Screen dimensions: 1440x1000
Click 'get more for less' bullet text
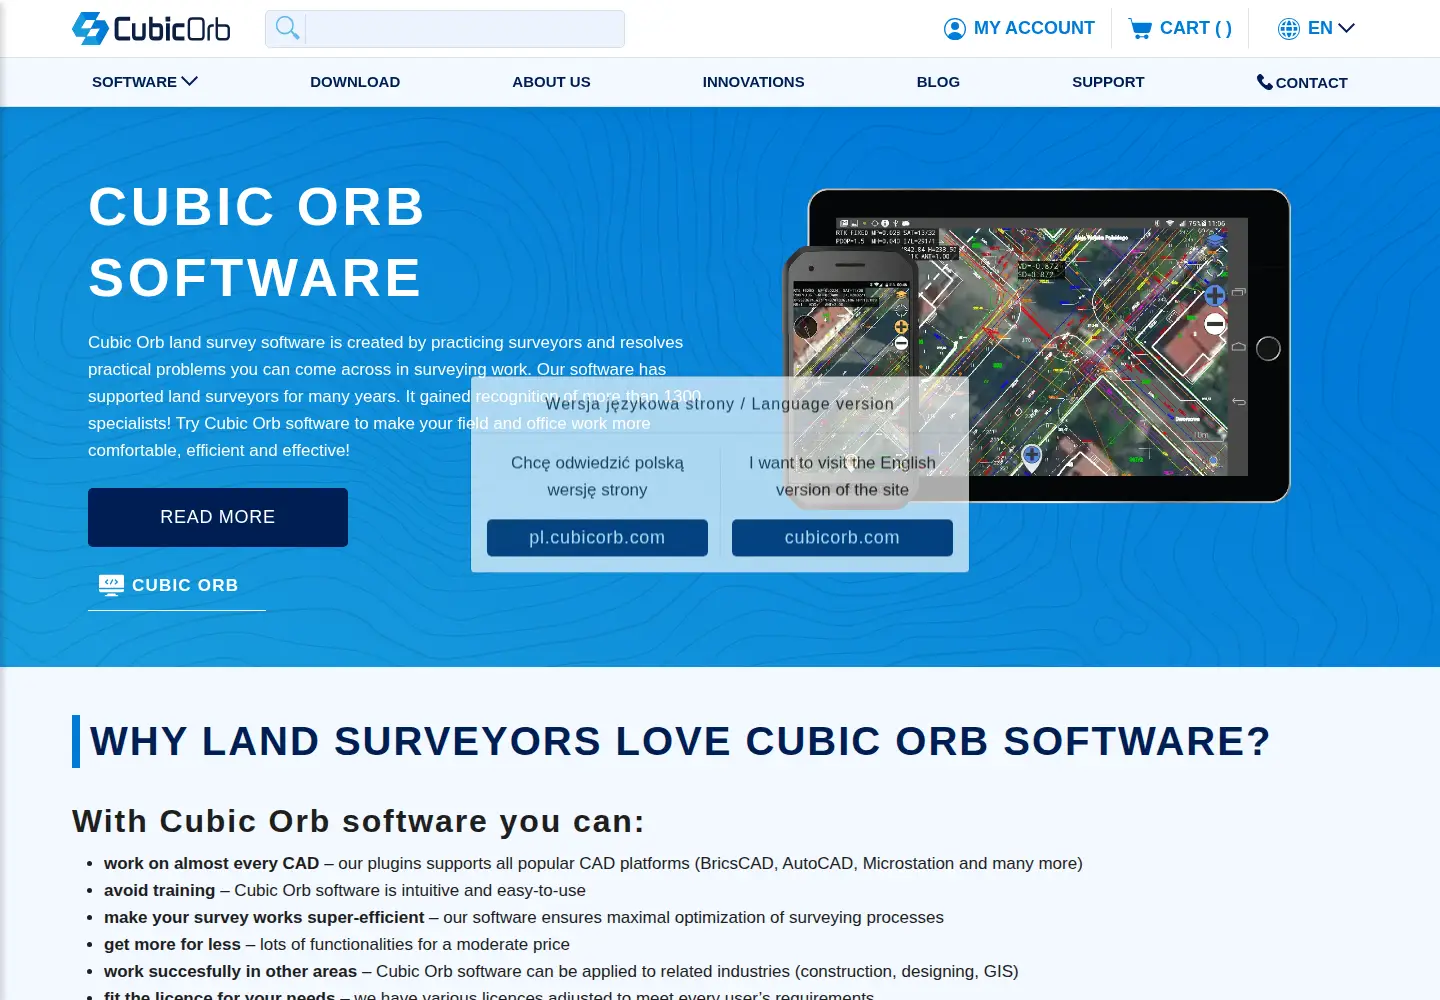(x=172, y=944)
